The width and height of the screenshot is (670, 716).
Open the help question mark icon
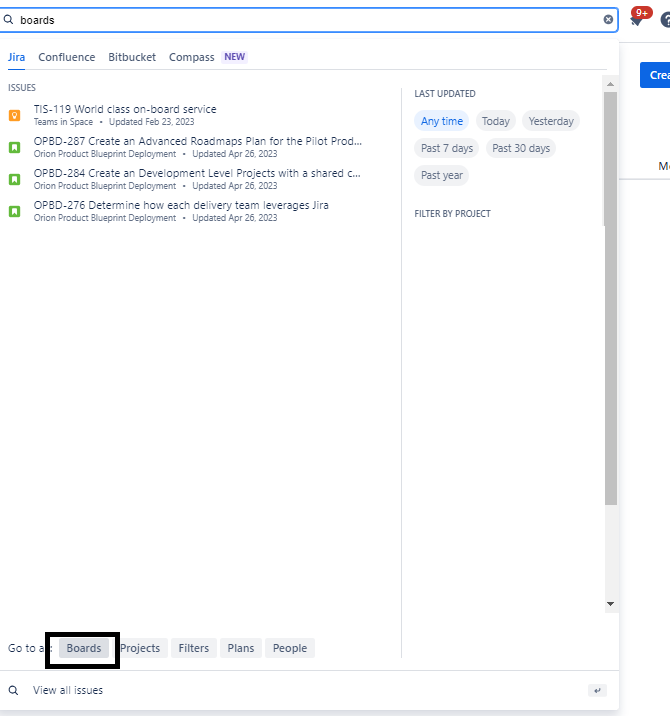[x=665, y=20]
